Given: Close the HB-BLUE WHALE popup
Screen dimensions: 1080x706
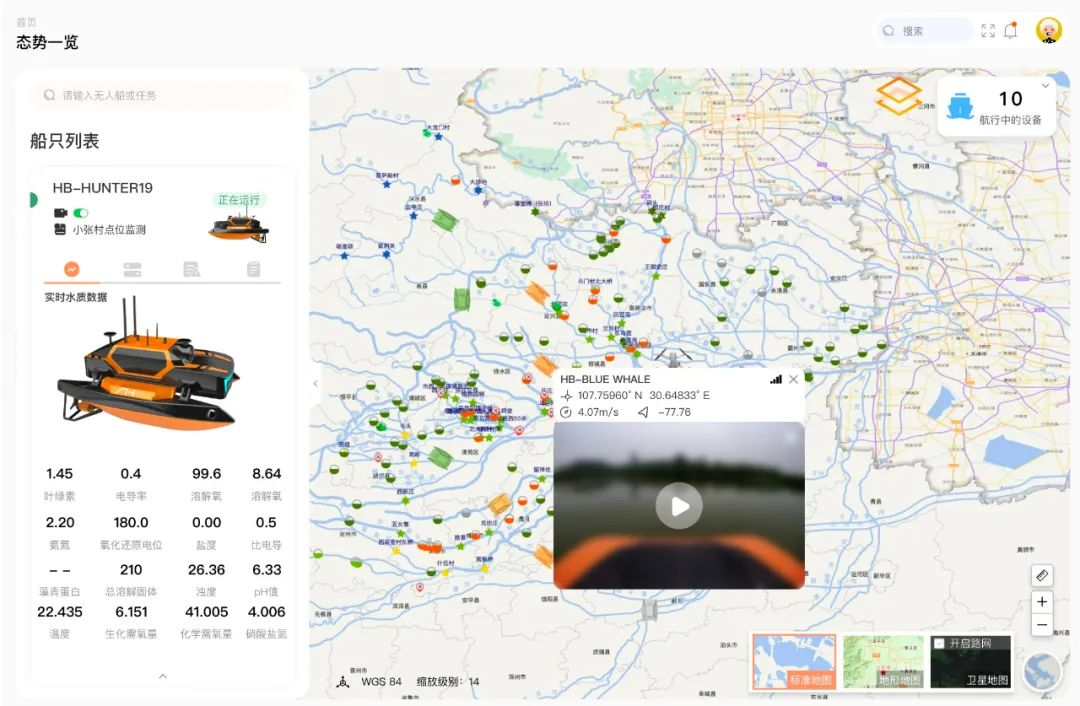Looking at the screenshot, I should tap(794, 380).
